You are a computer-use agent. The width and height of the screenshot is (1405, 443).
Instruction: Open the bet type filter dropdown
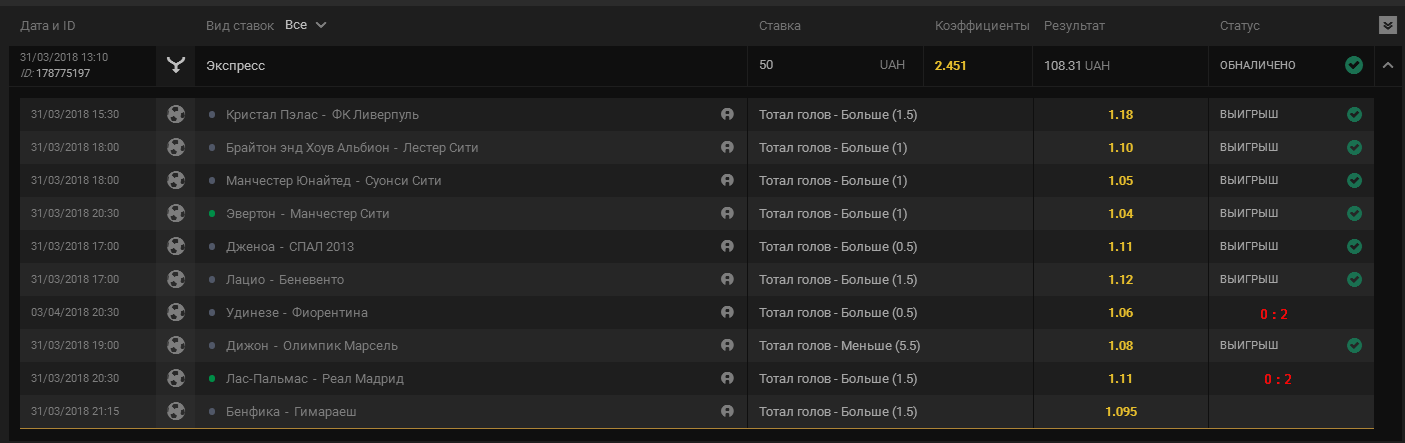306,25
